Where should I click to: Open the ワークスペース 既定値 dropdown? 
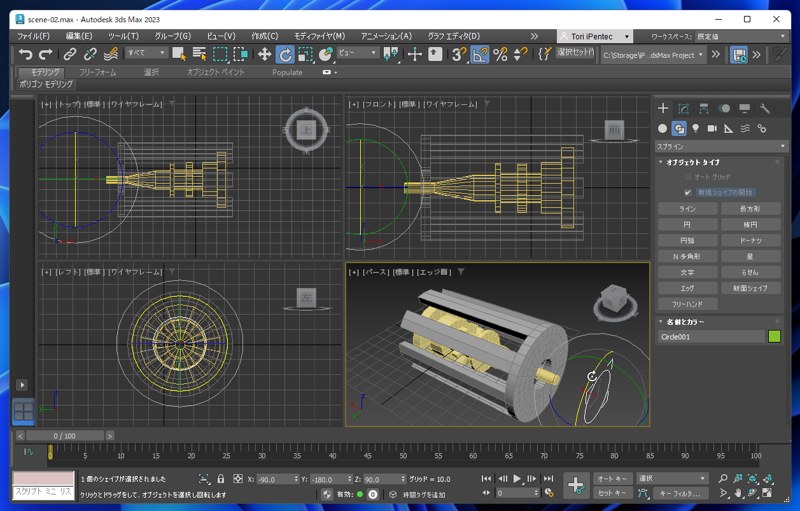coord(741,36)
